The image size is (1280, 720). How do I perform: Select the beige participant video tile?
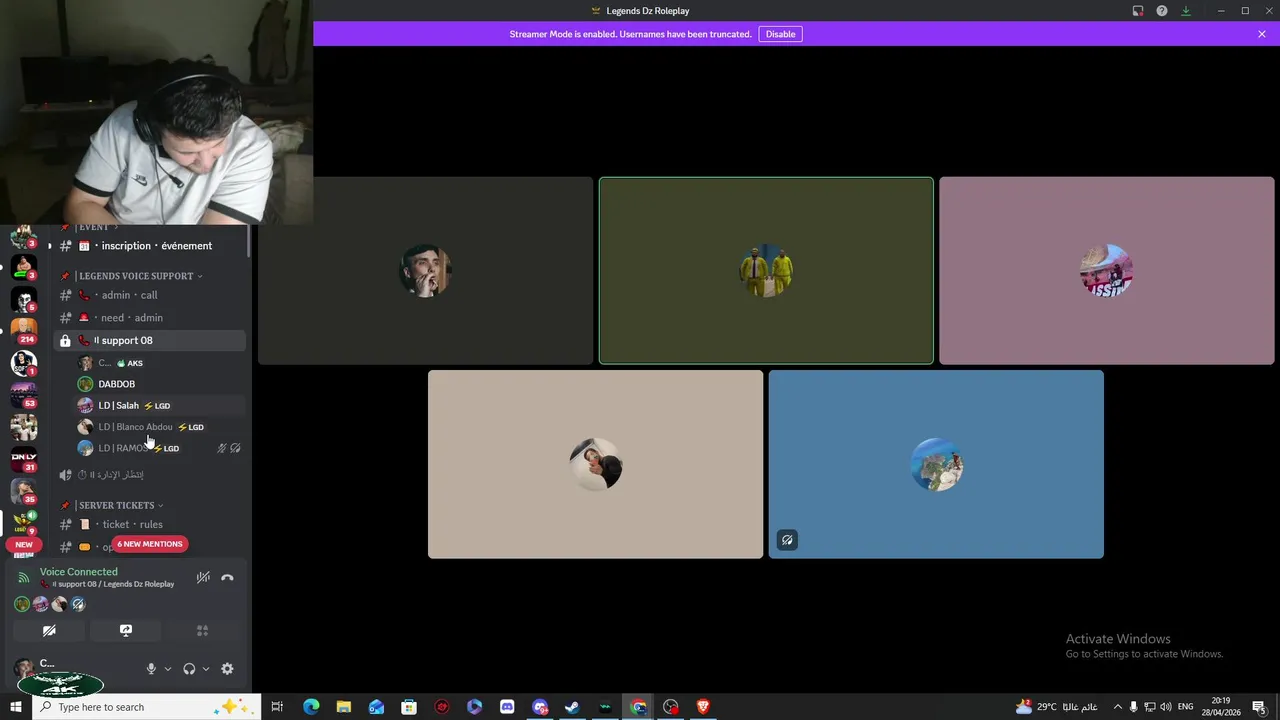pos(596,464)
